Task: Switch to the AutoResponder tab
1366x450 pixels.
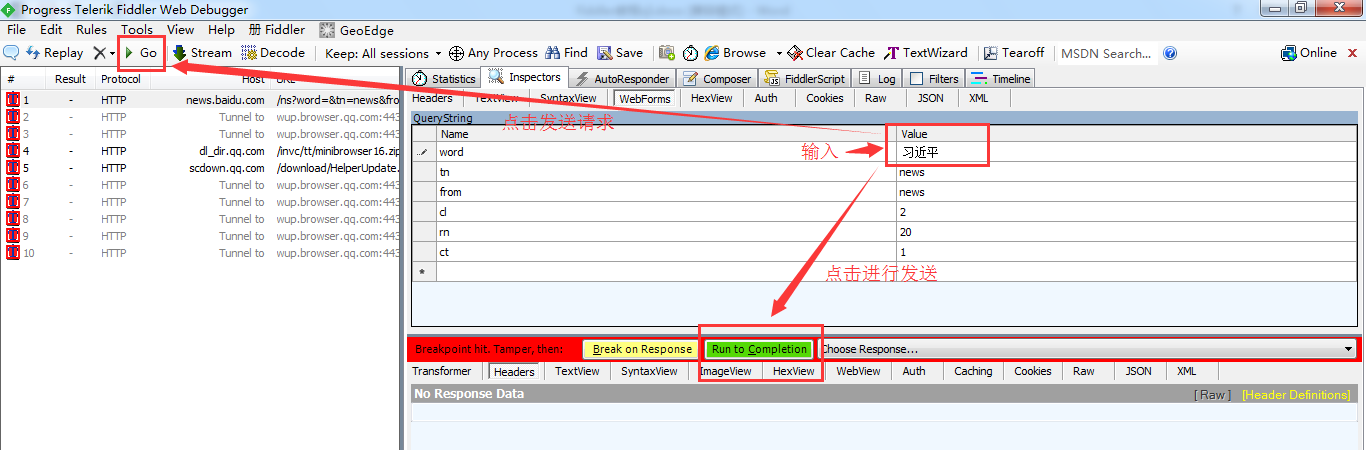Action: click(x=621, y=78)
